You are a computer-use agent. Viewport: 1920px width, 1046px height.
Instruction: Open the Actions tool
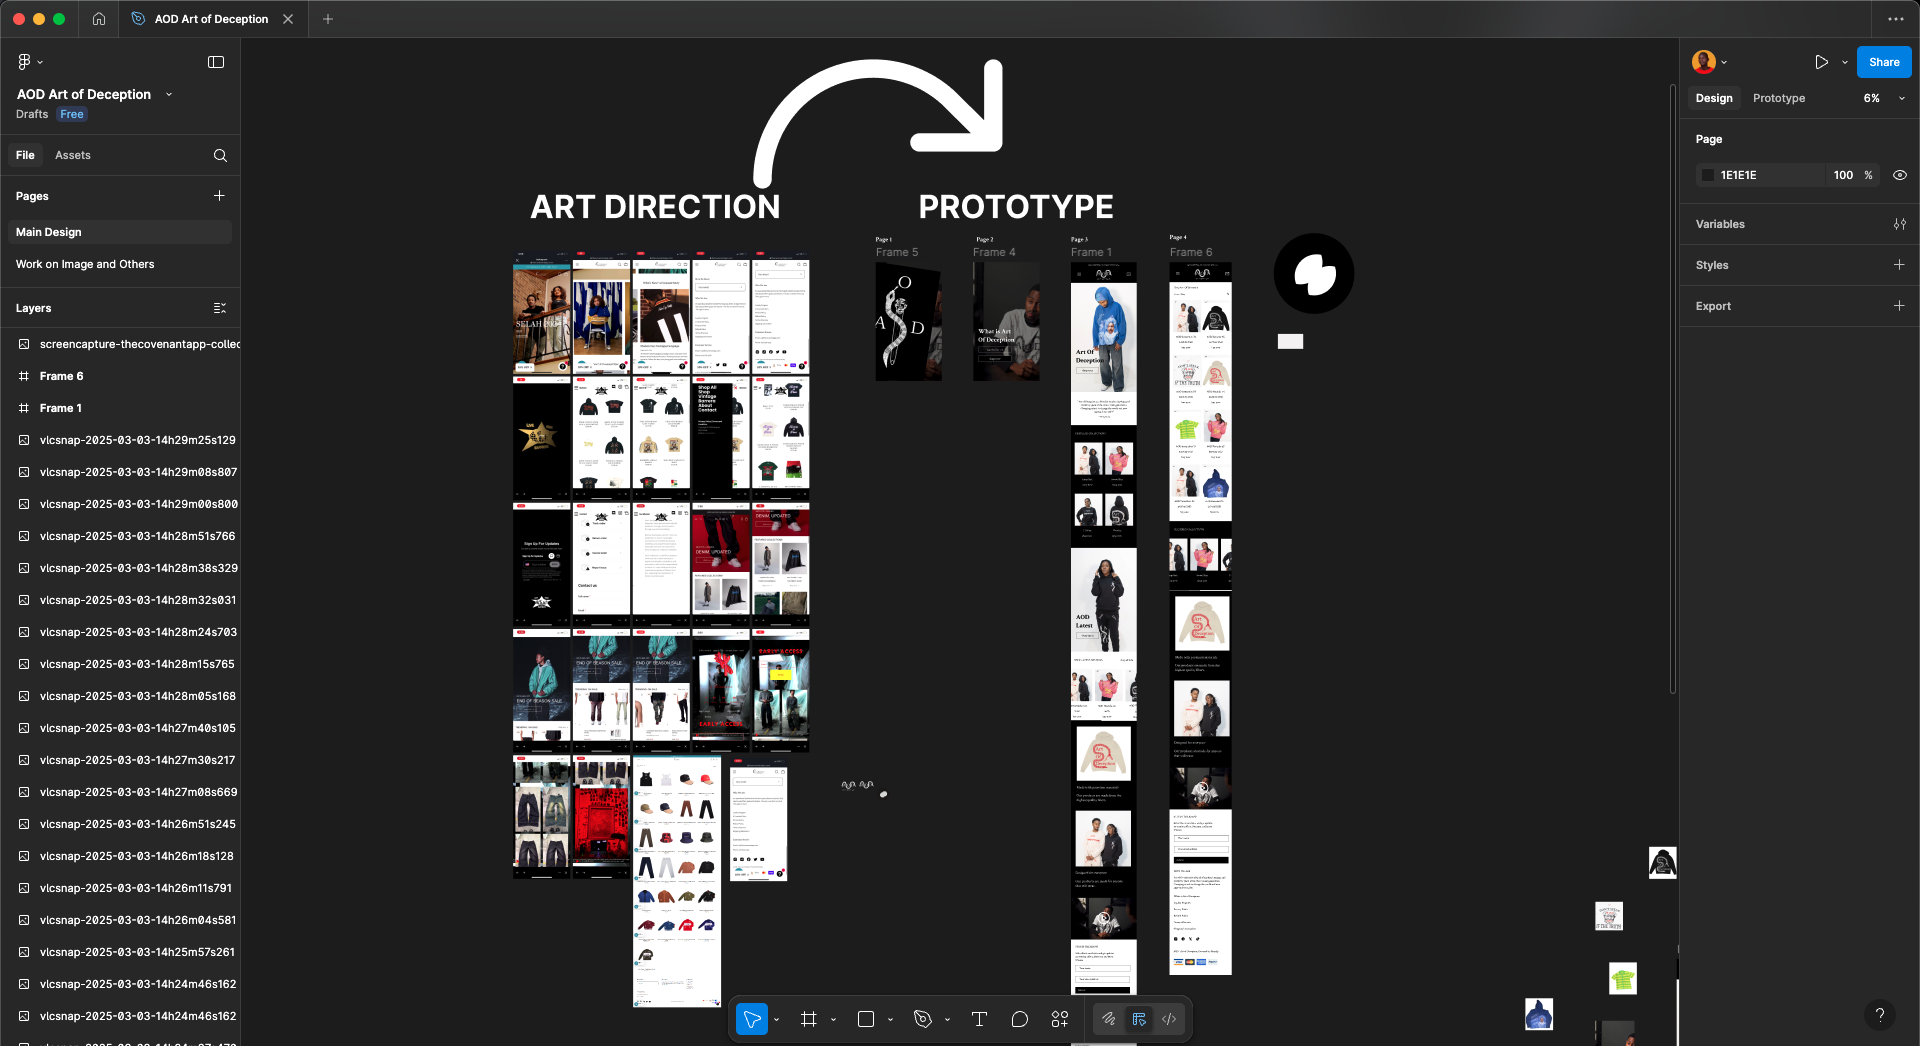click(1060, 1019)
